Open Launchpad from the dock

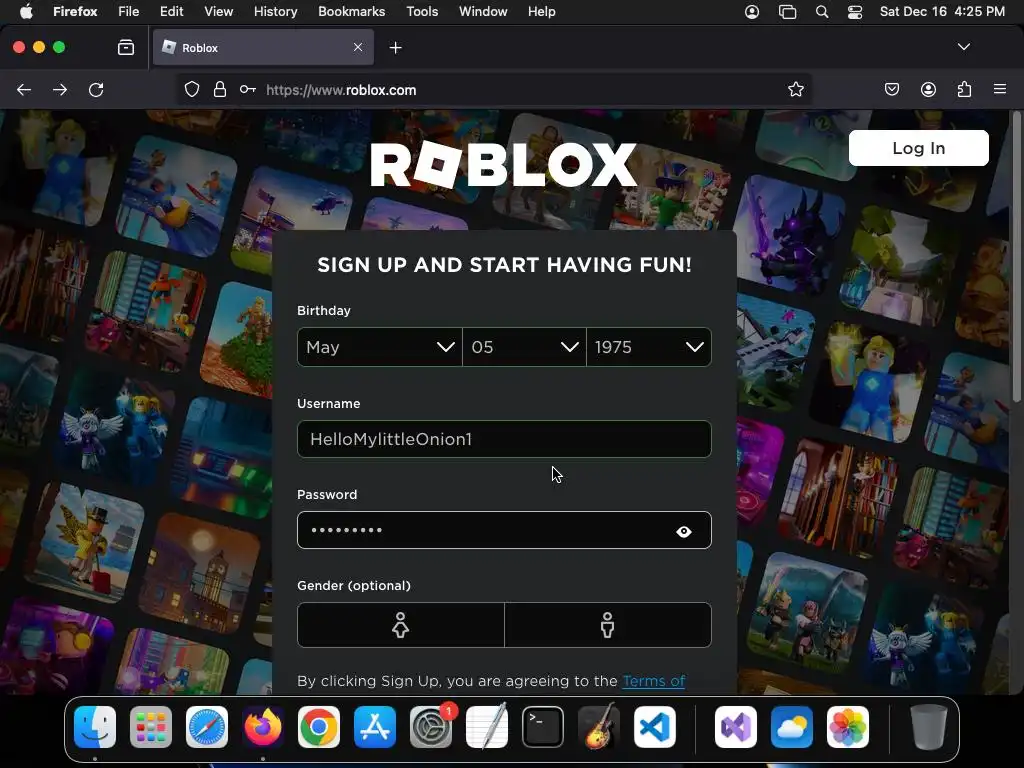click(x=151, y=727)
